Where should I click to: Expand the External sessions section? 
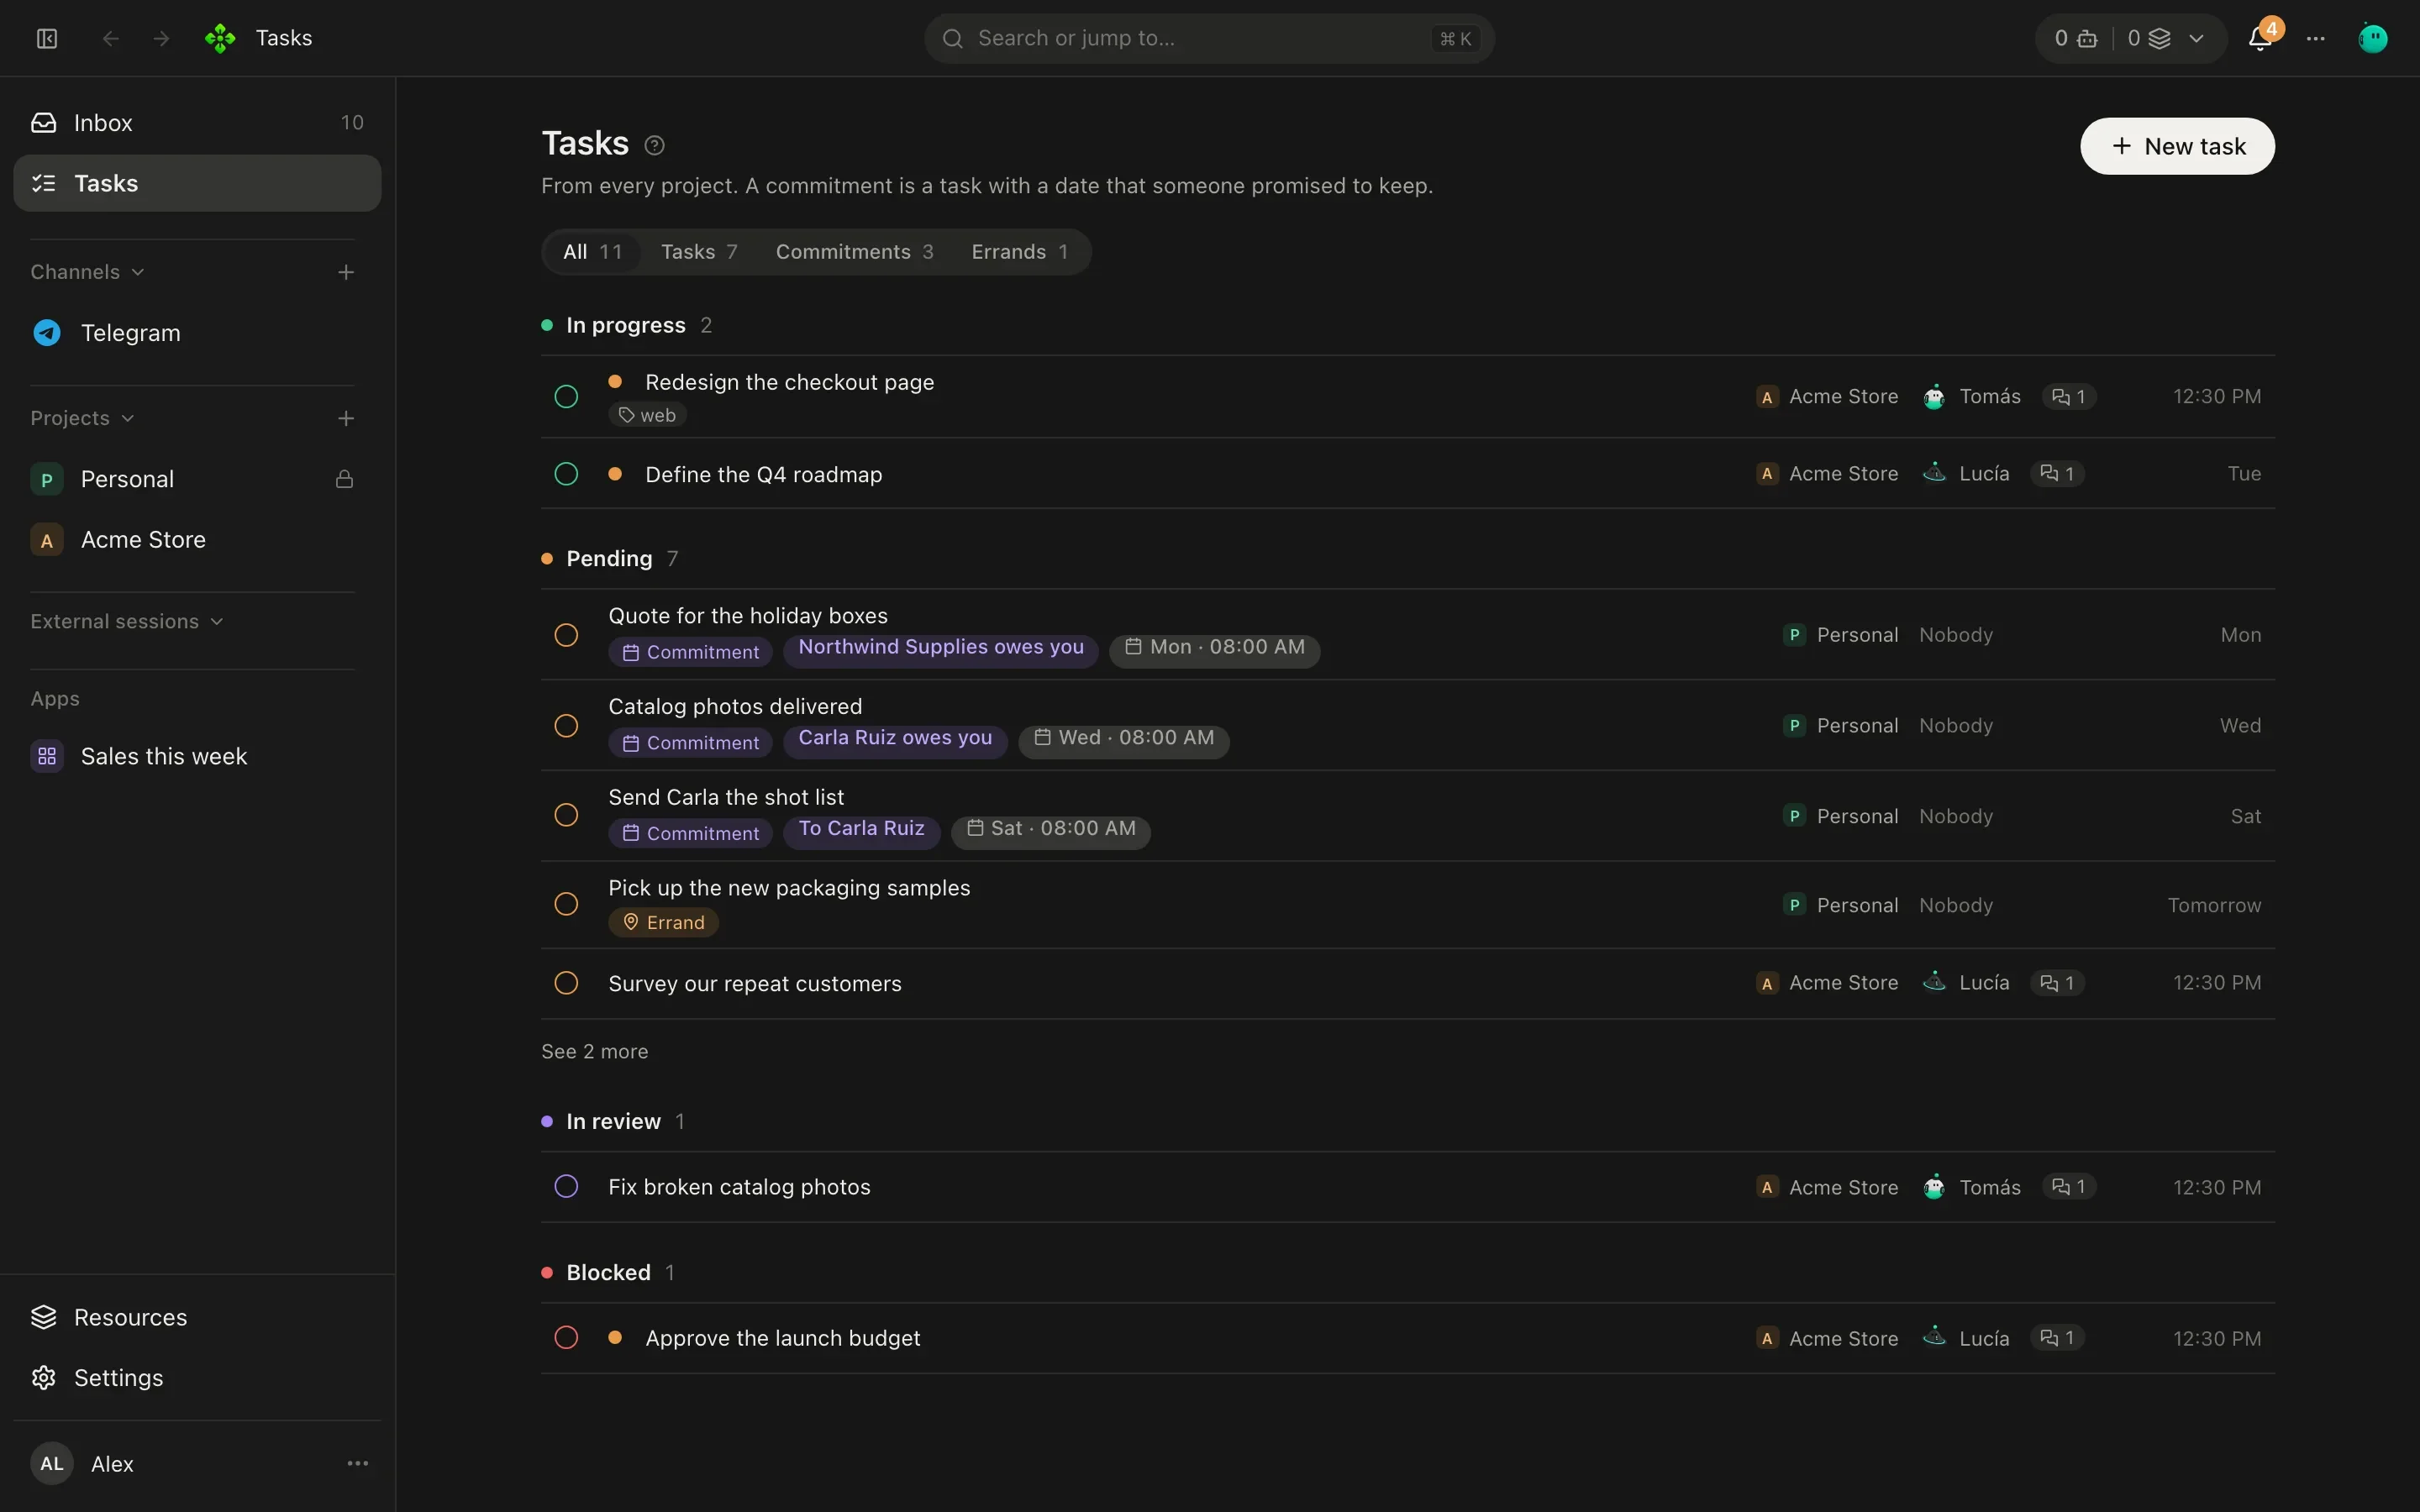point(127,621)
